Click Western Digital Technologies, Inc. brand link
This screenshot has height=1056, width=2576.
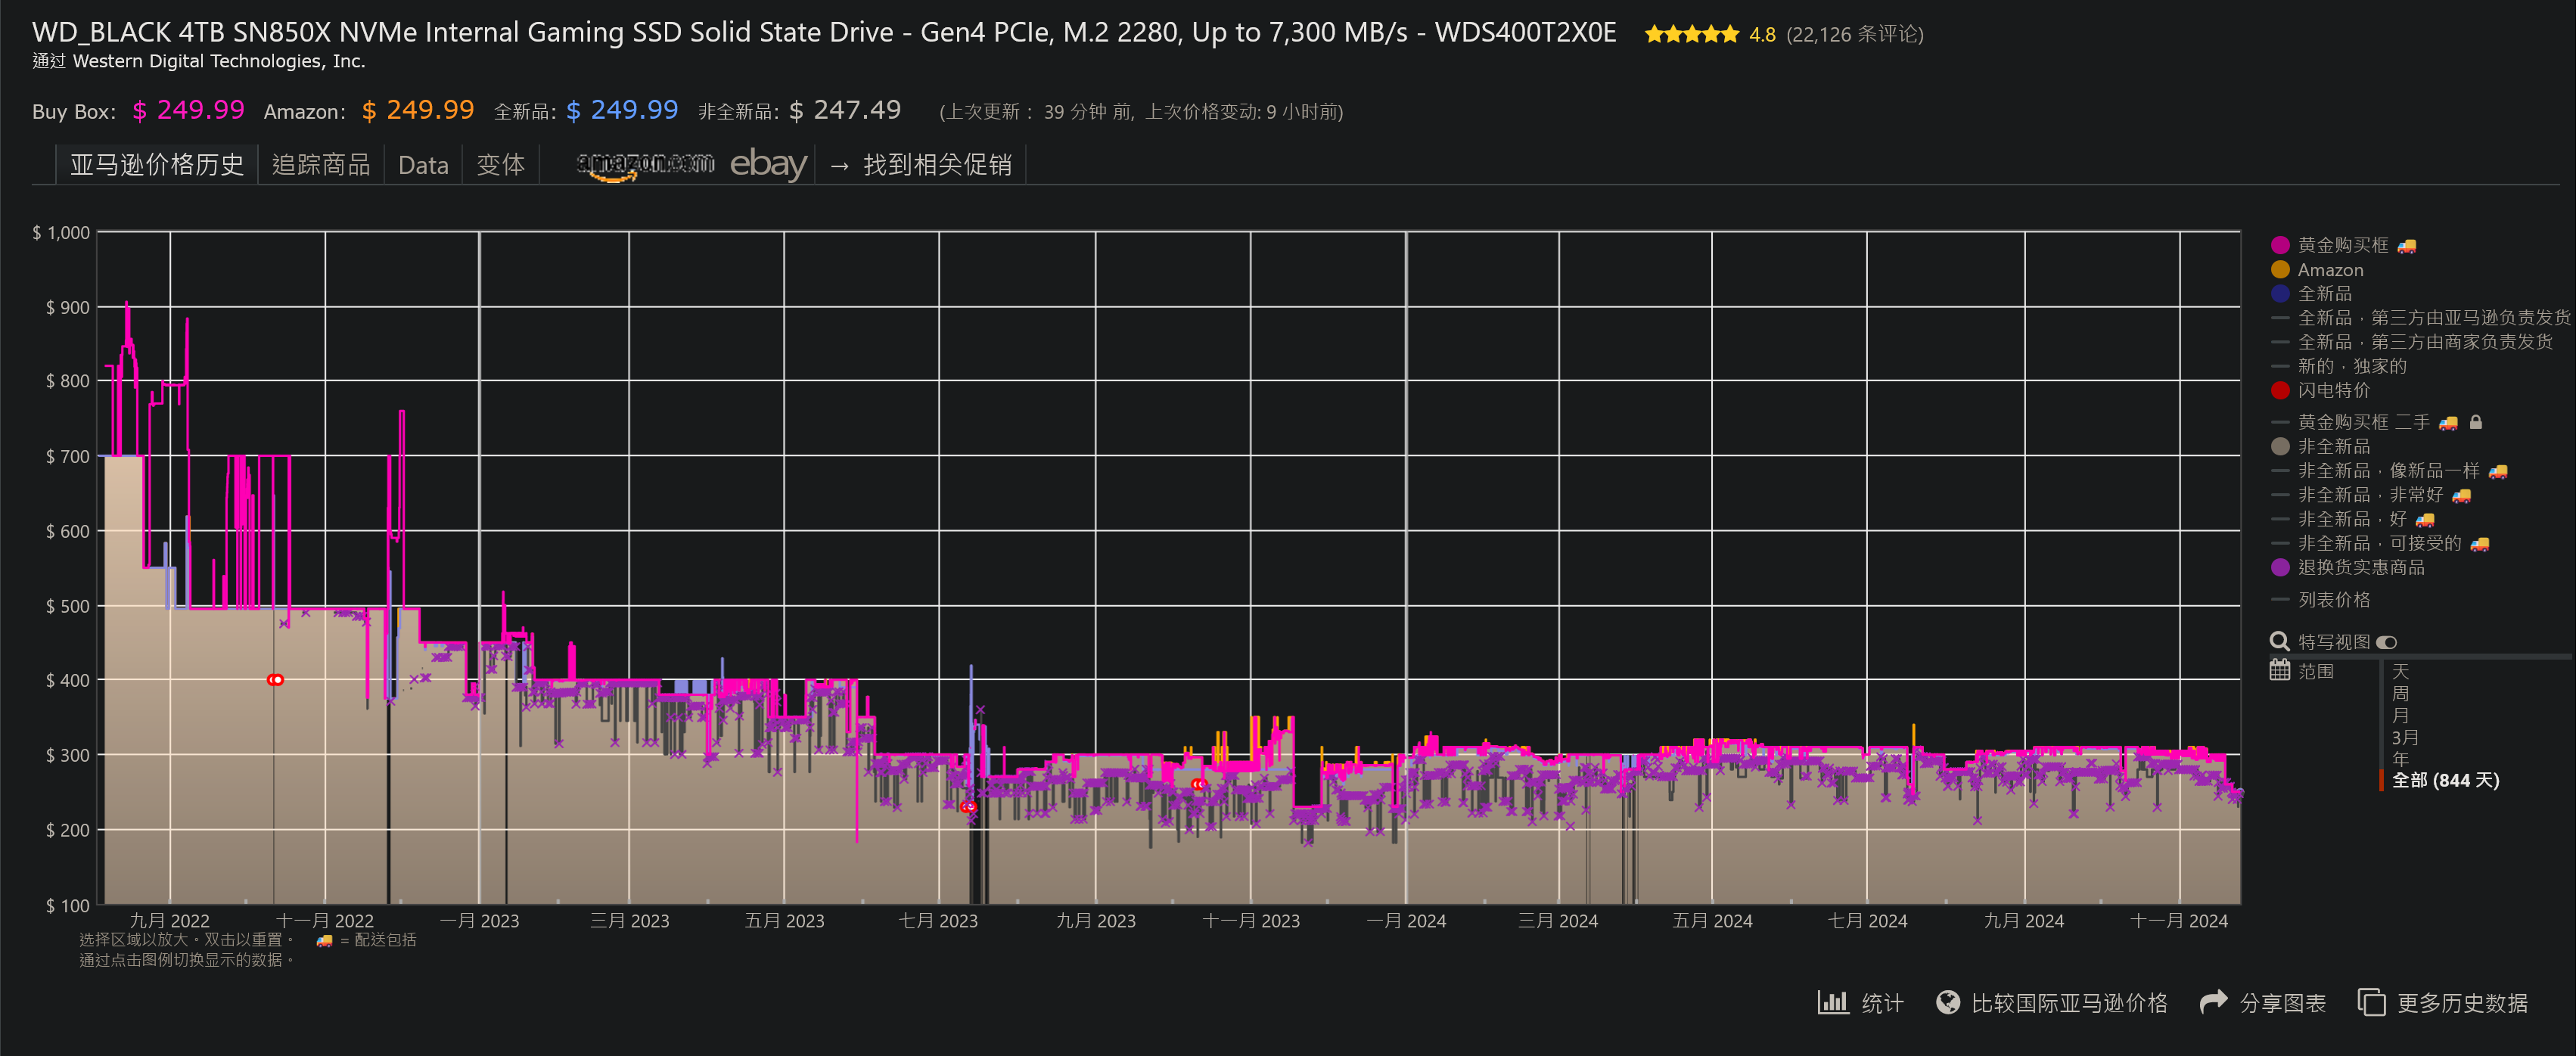(x=219, y=61)
